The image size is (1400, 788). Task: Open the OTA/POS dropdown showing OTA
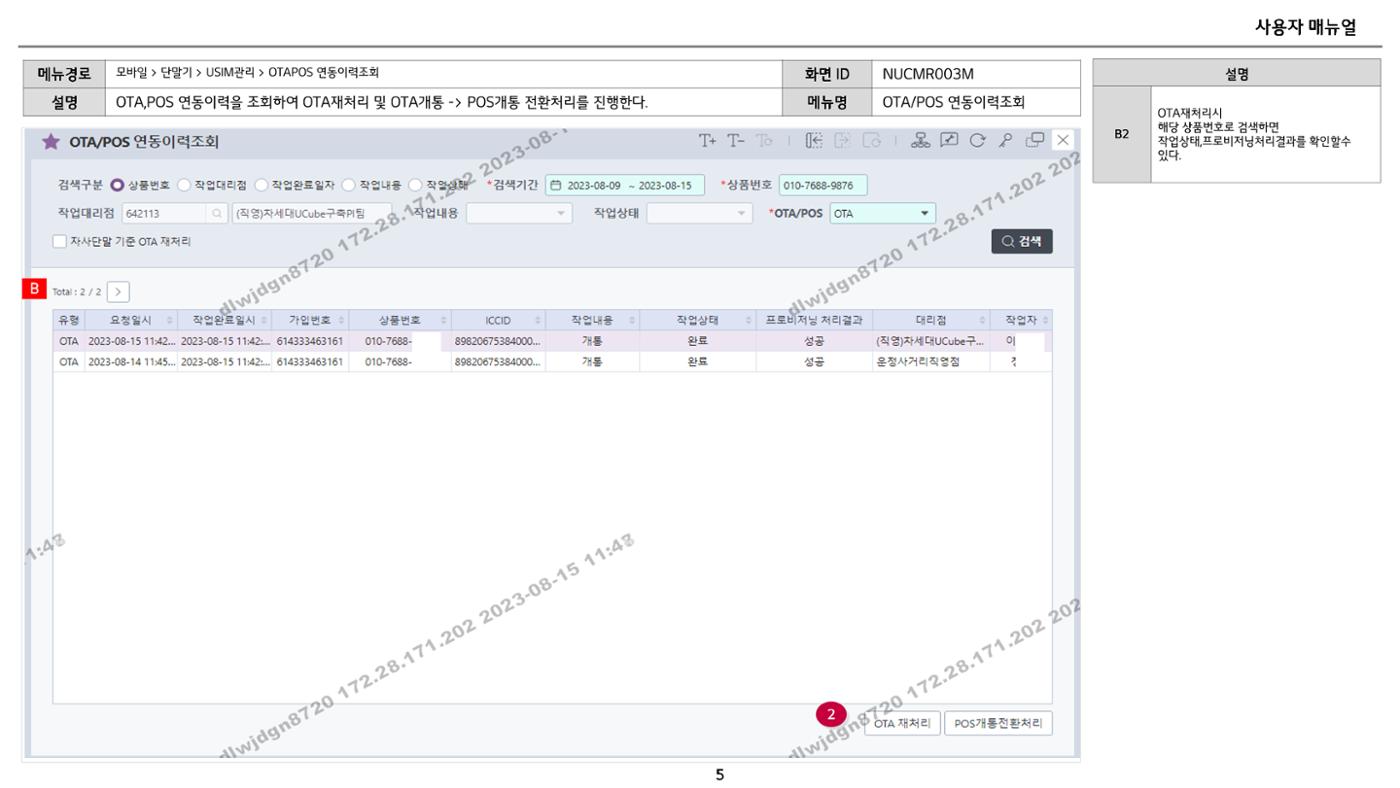click(884, 213)
